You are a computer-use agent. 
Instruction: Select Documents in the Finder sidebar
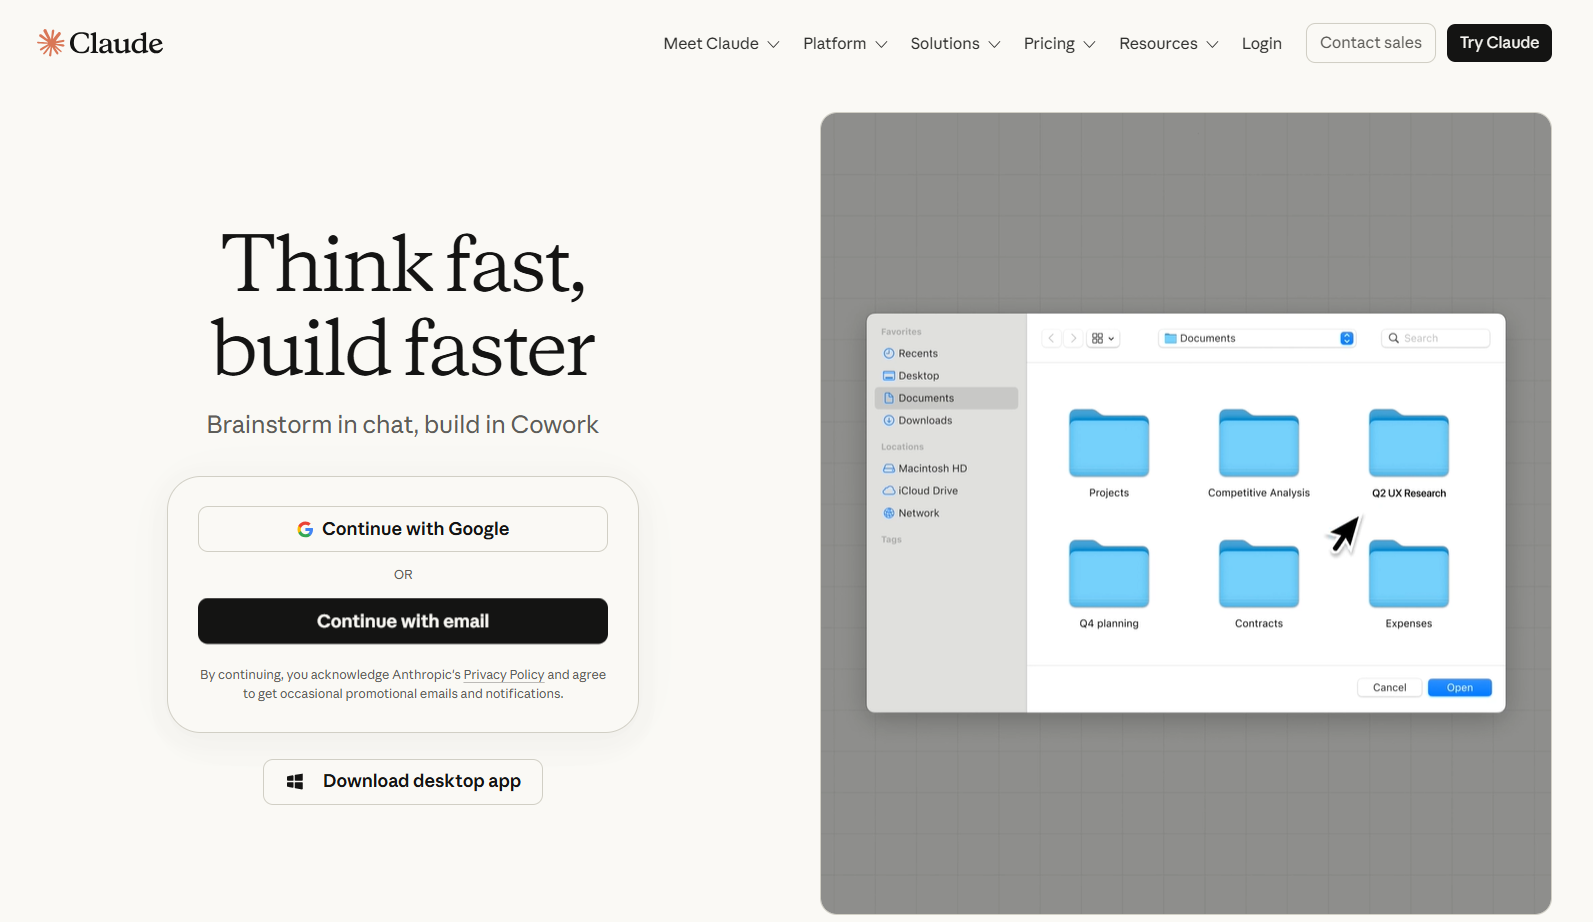point(946,398)
